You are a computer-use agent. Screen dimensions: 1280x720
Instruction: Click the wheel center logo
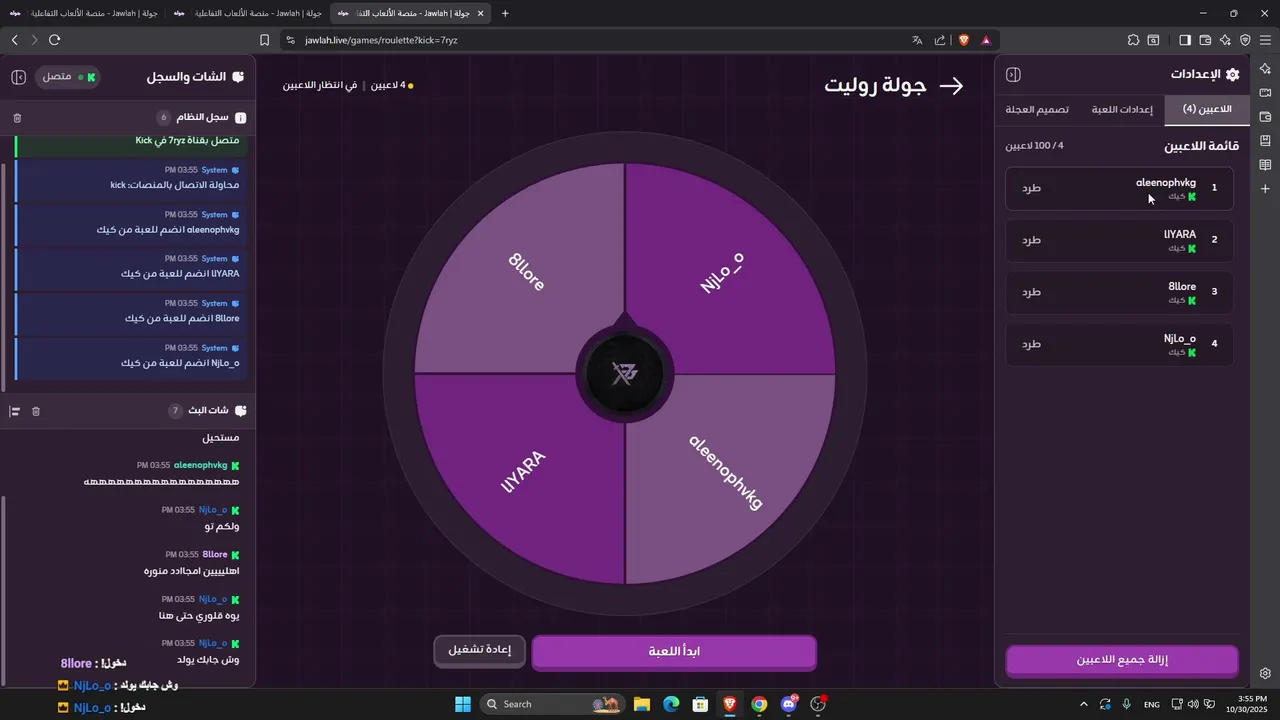(x=625, y=374)
